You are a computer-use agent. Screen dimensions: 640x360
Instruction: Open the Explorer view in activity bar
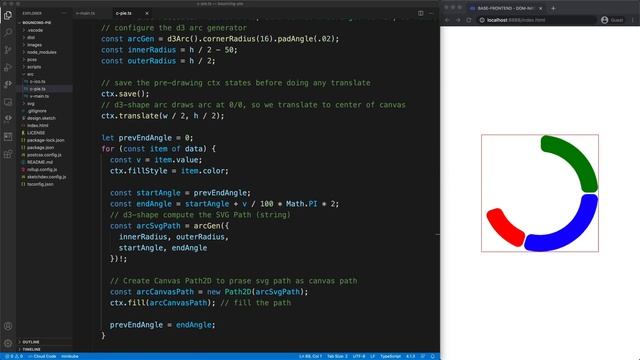coord(8,16)
